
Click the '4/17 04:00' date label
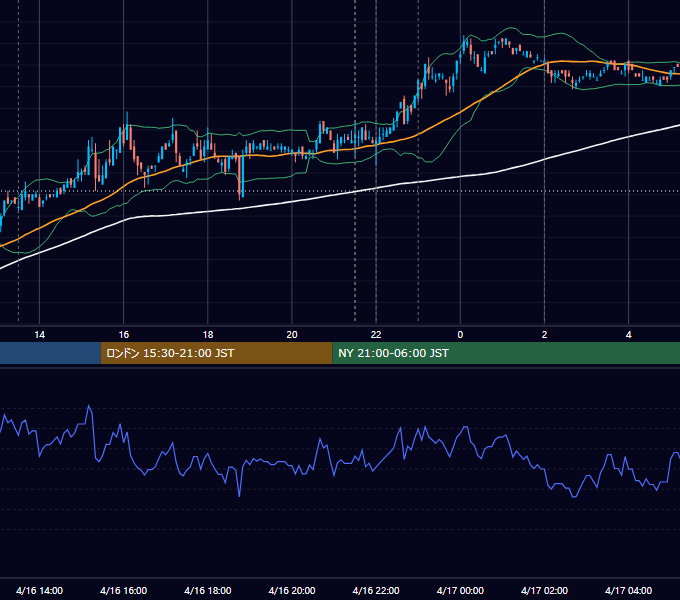coord(628,590)
